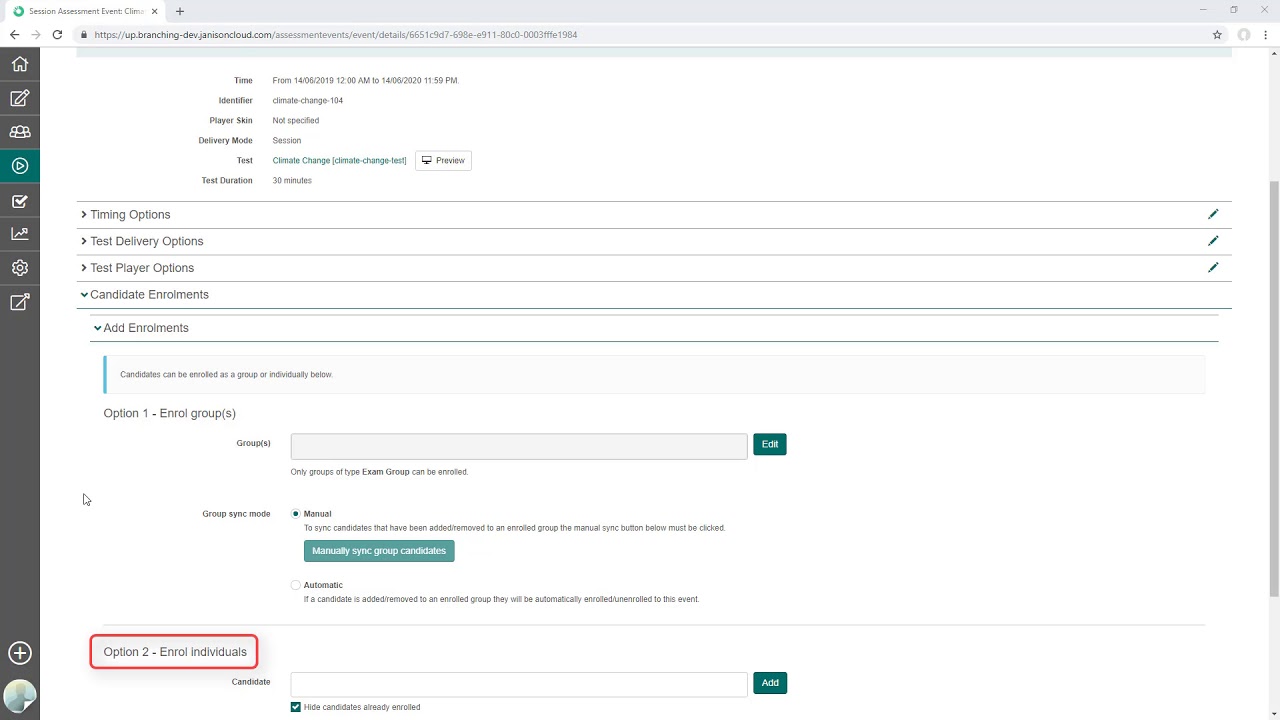Collapse Candidate Enrolments section
Image resolution: width=1280 pixels, height=720 pixels.
pyautogui.click(x=145, y=295)
